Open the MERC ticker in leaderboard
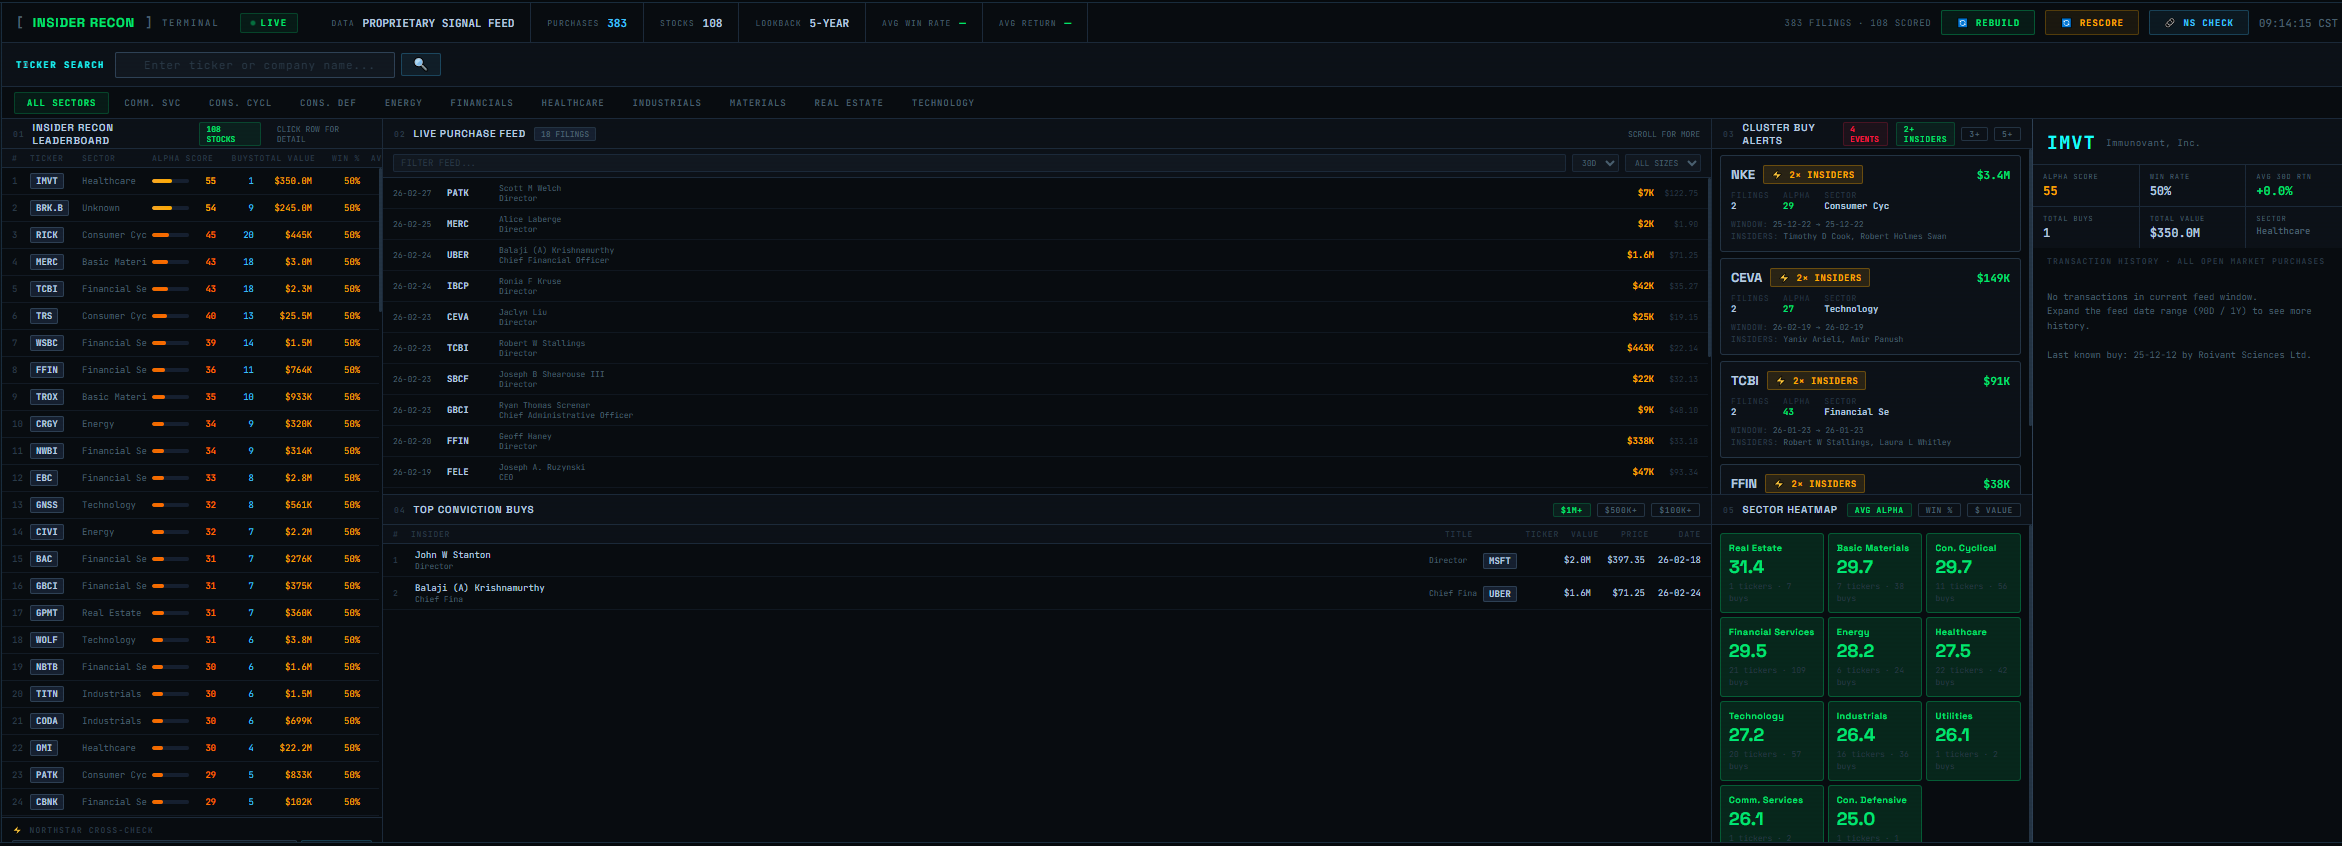Screen dimensions: 2342x846 [47, 262]
